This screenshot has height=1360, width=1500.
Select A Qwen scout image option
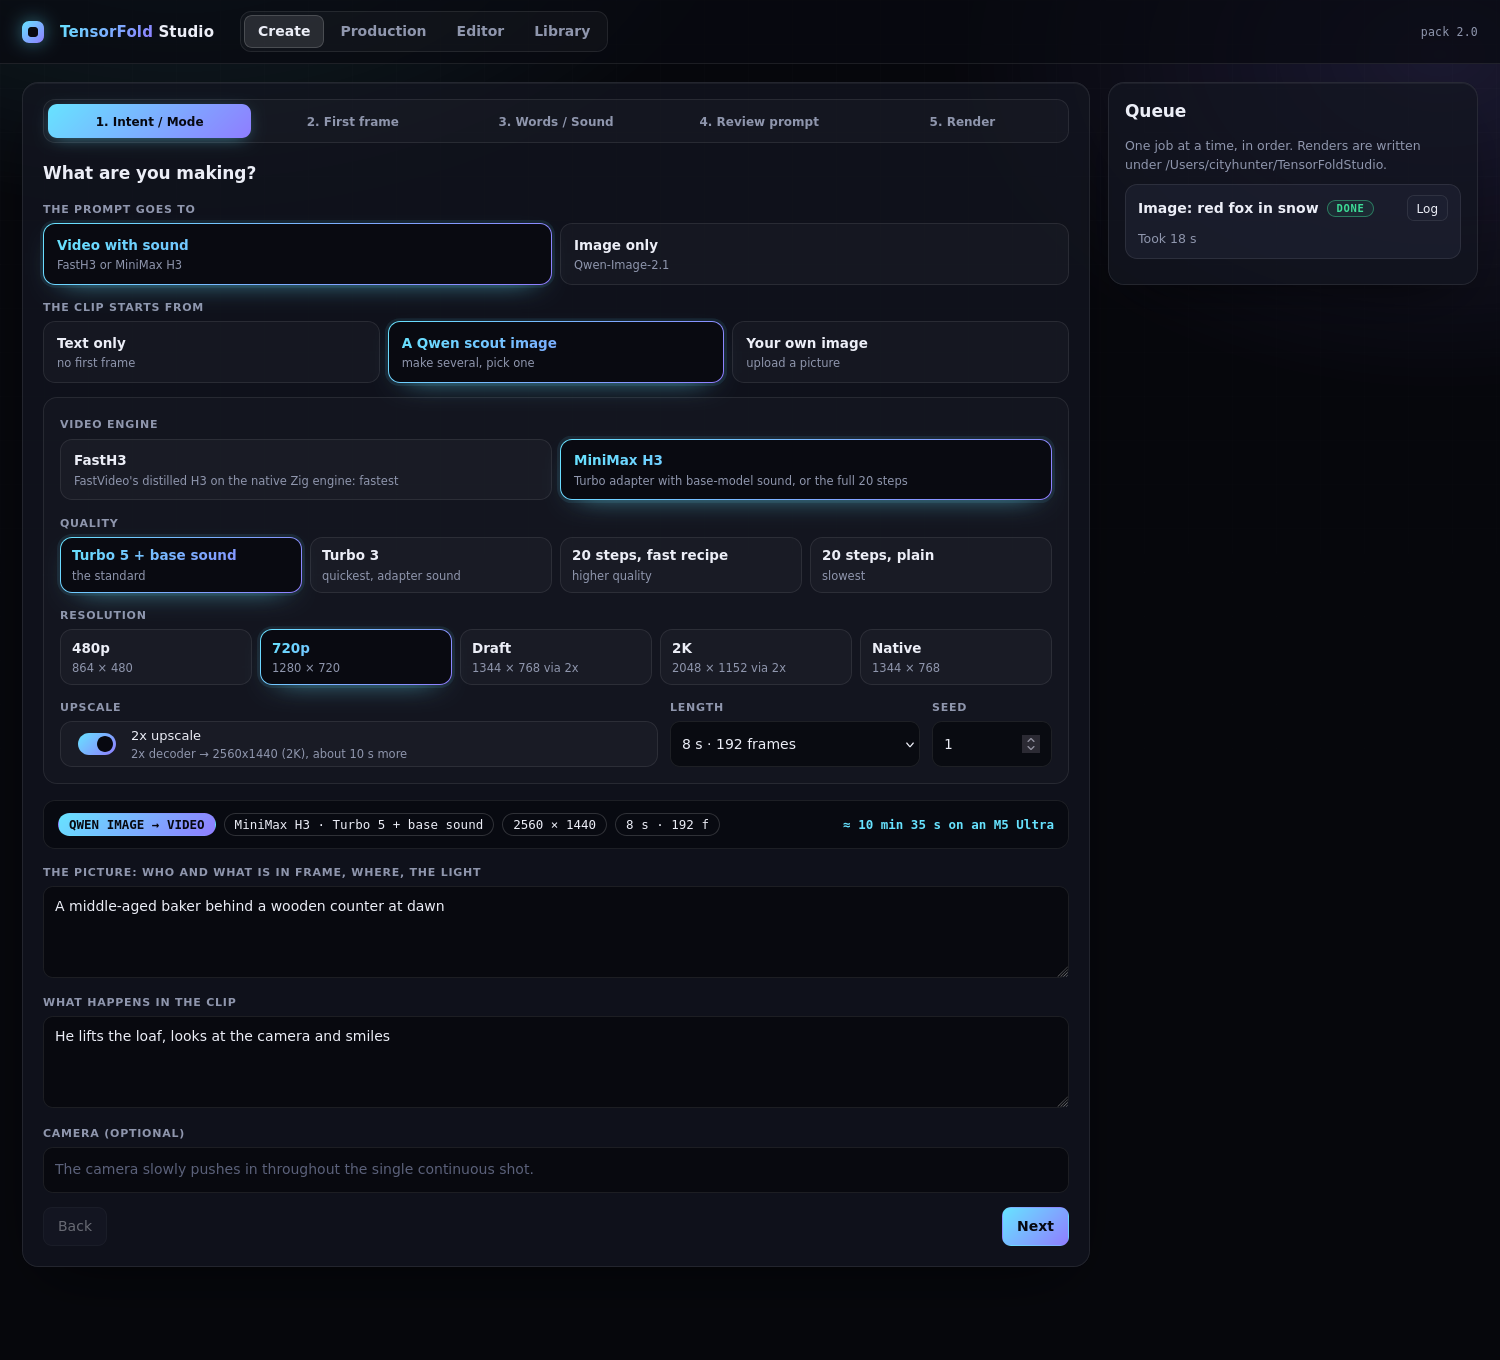556,352
